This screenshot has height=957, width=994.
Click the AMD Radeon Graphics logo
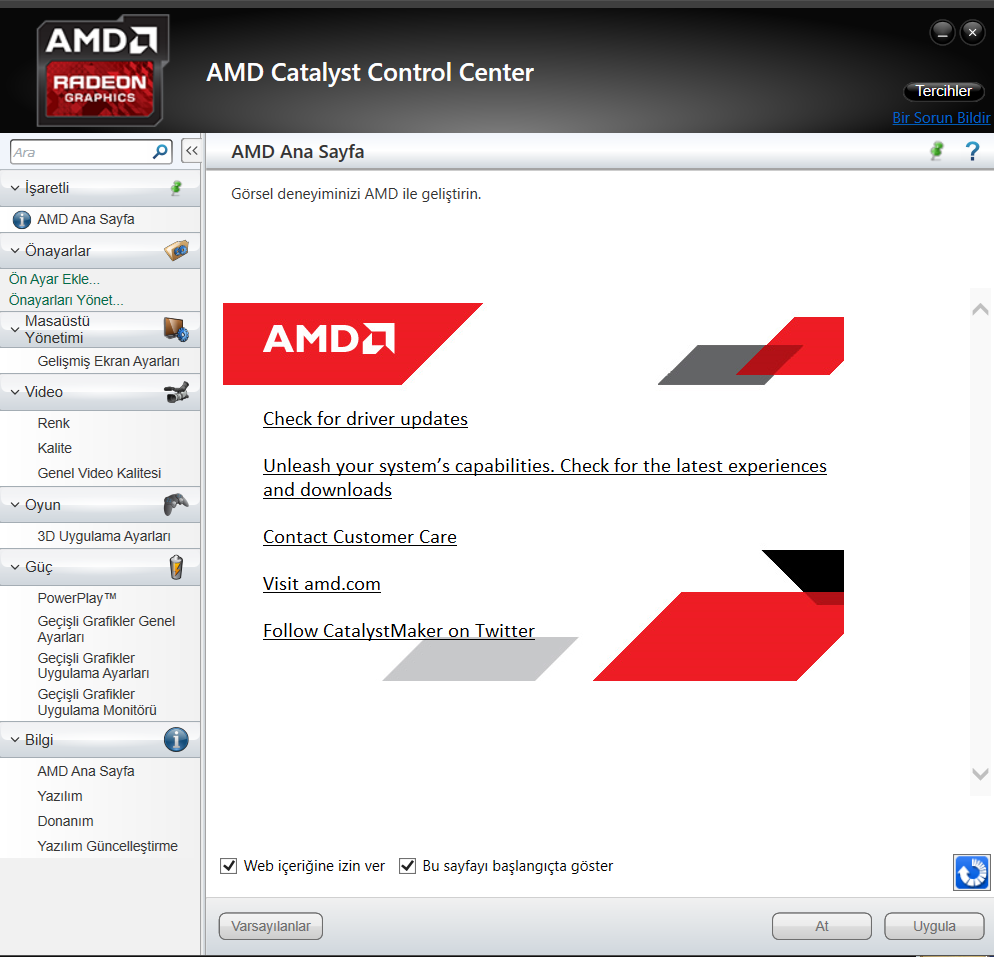click(x=103, y=70)
